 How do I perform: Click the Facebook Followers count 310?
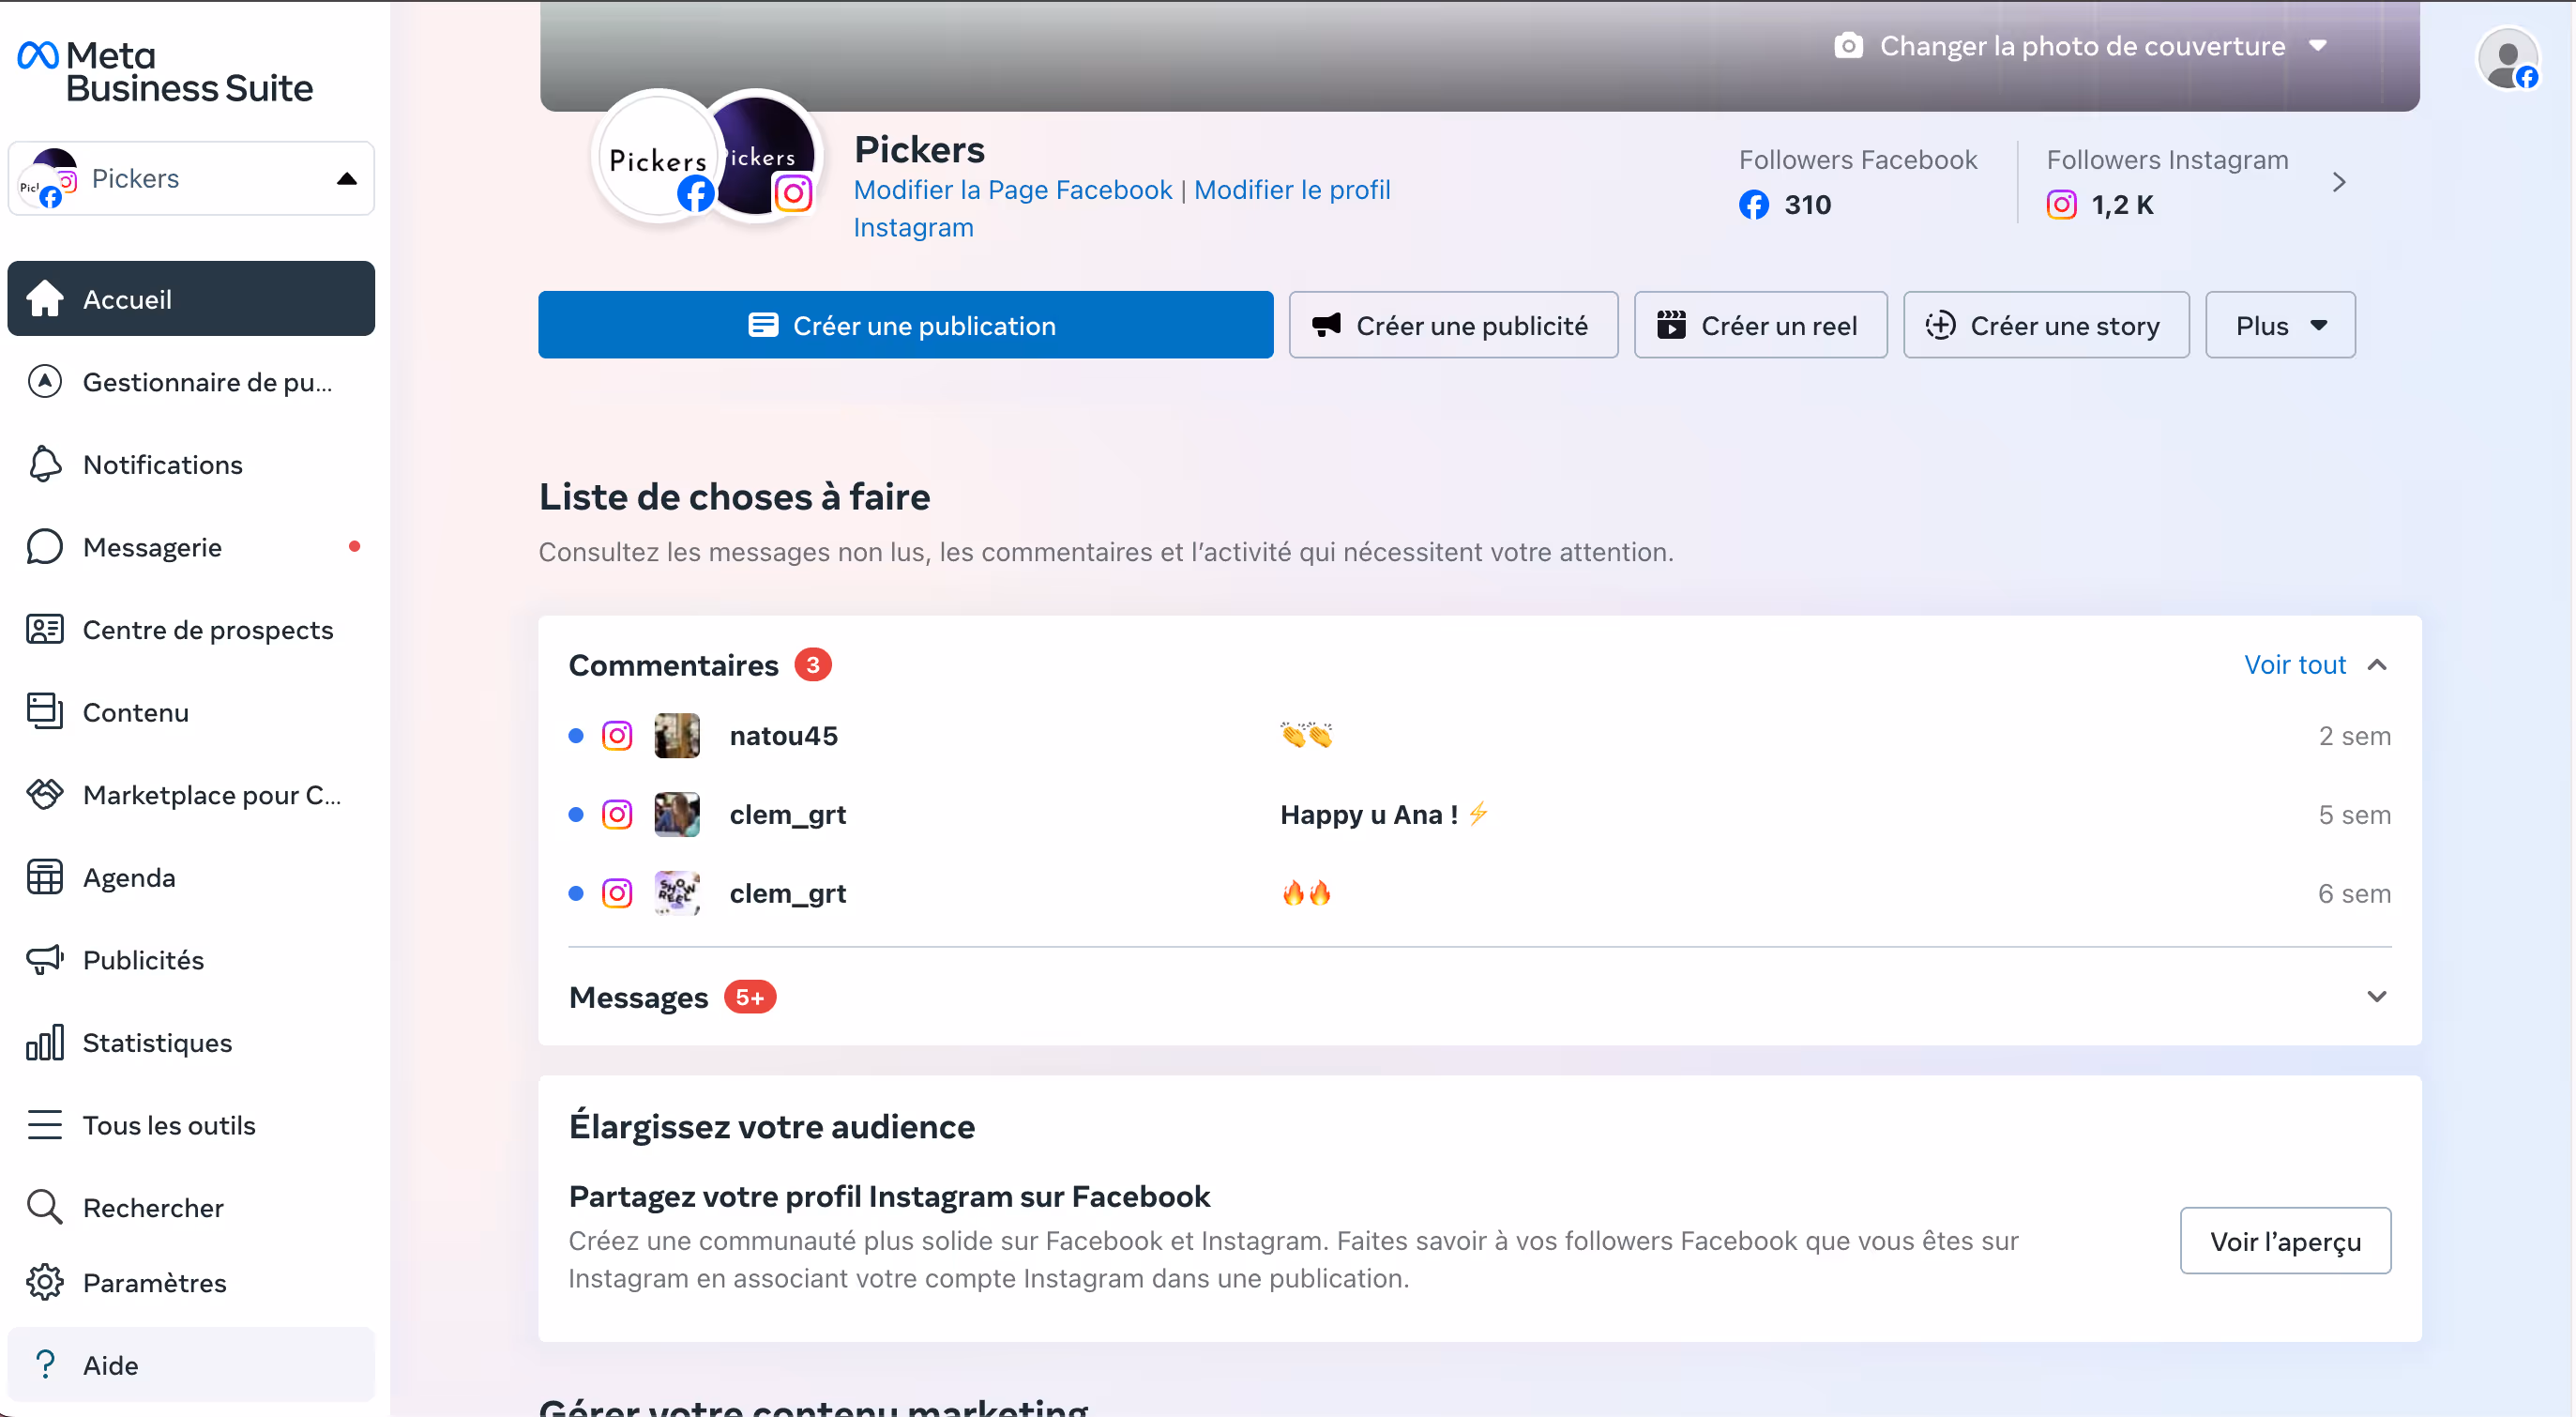[1808, 205]
